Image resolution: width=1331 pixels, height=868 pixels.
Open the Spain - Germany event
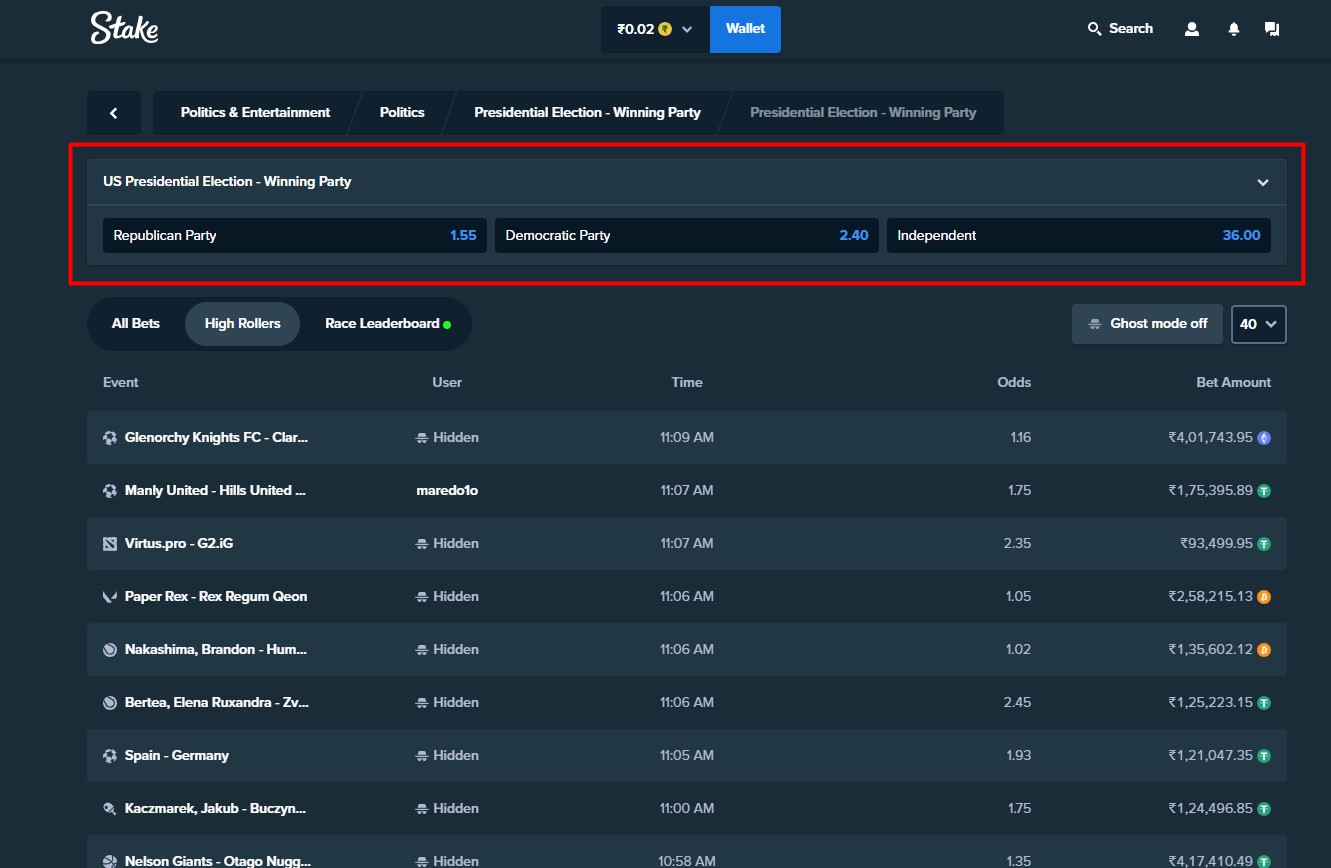tap(177, 755)
